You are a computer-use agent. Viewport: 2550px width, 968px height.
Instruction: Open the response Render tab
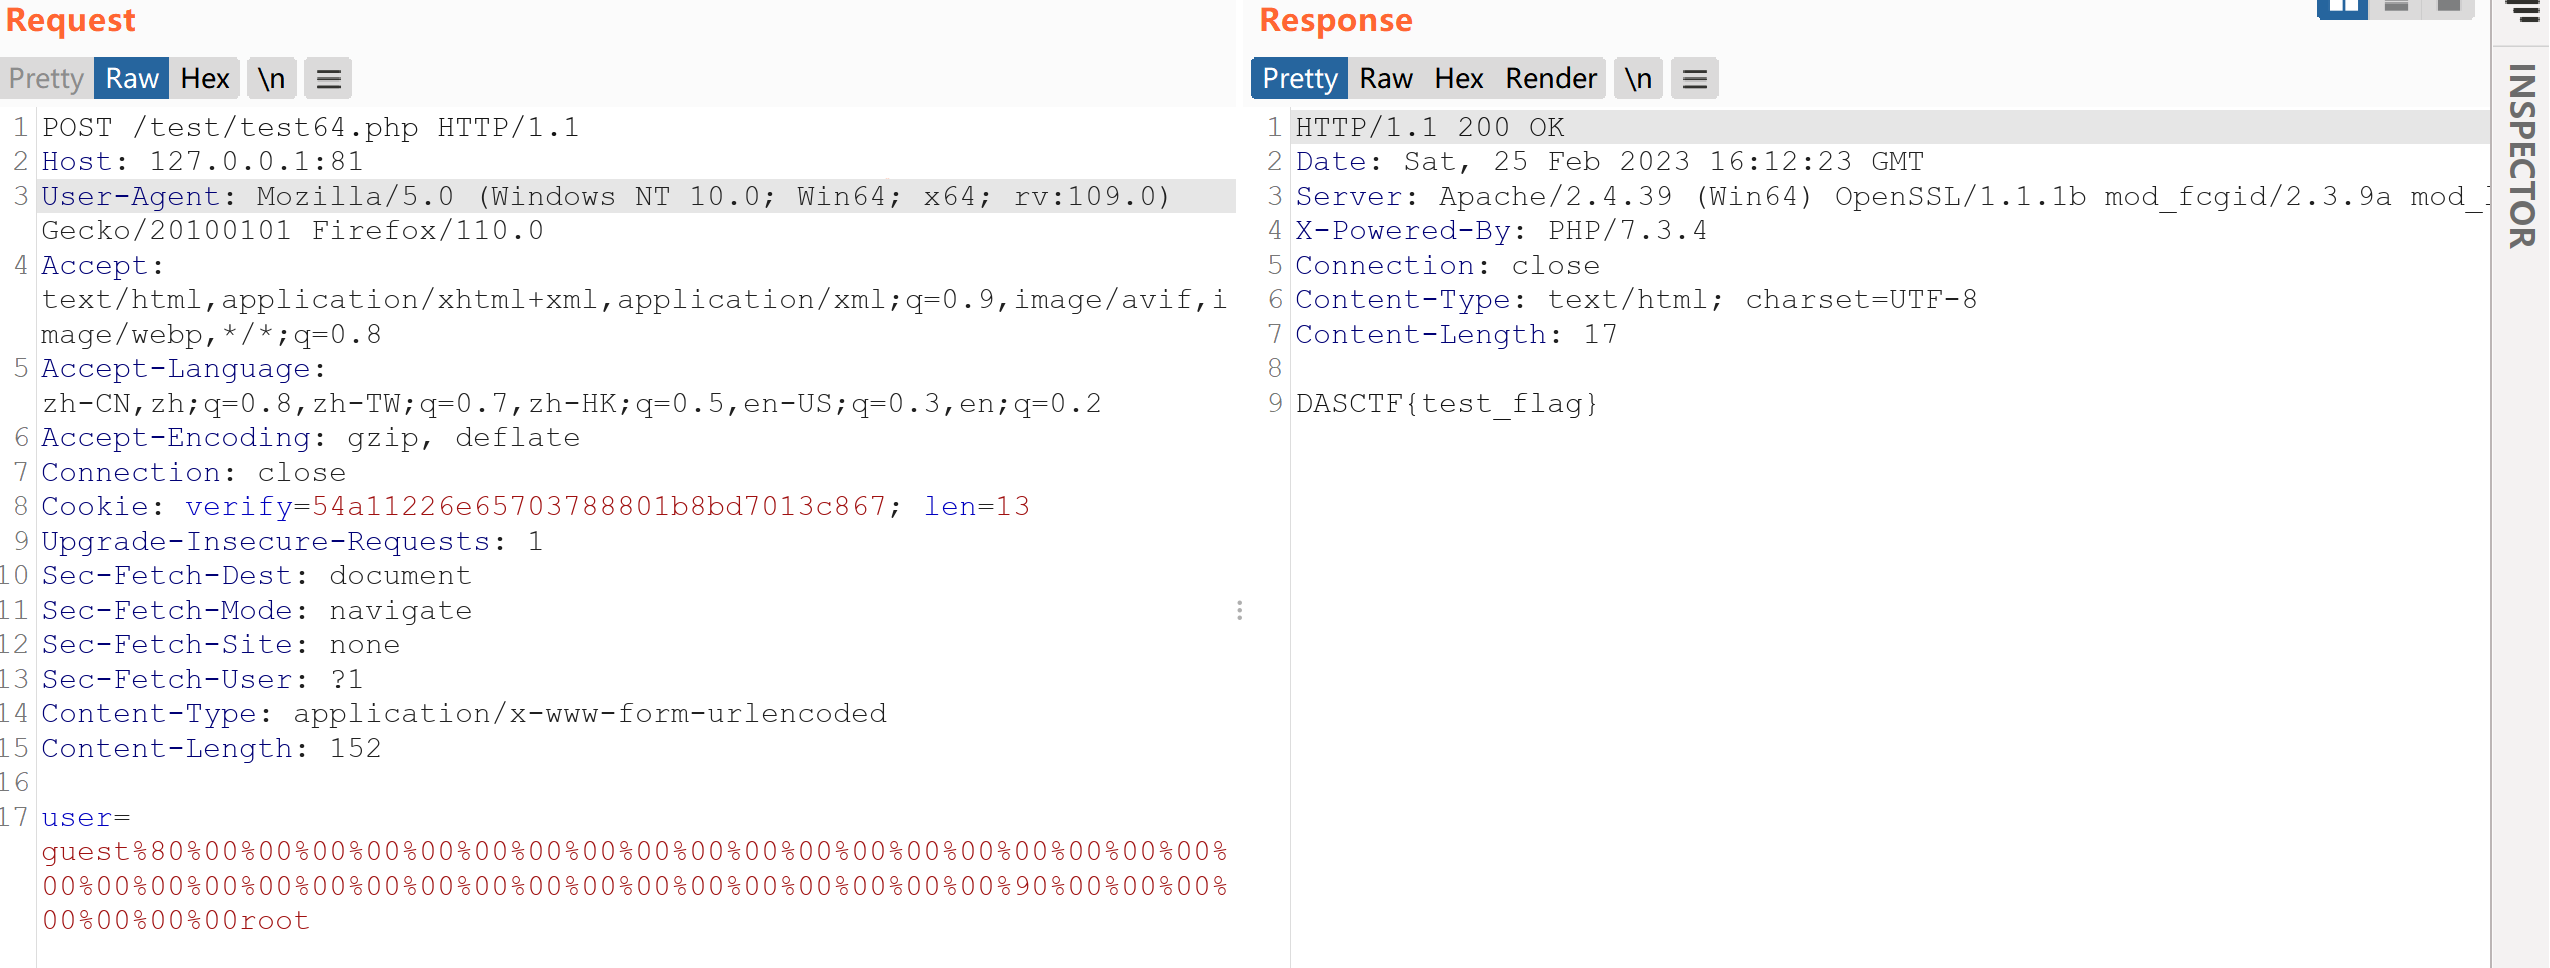pyautogui.click(x=1551, y=79)
